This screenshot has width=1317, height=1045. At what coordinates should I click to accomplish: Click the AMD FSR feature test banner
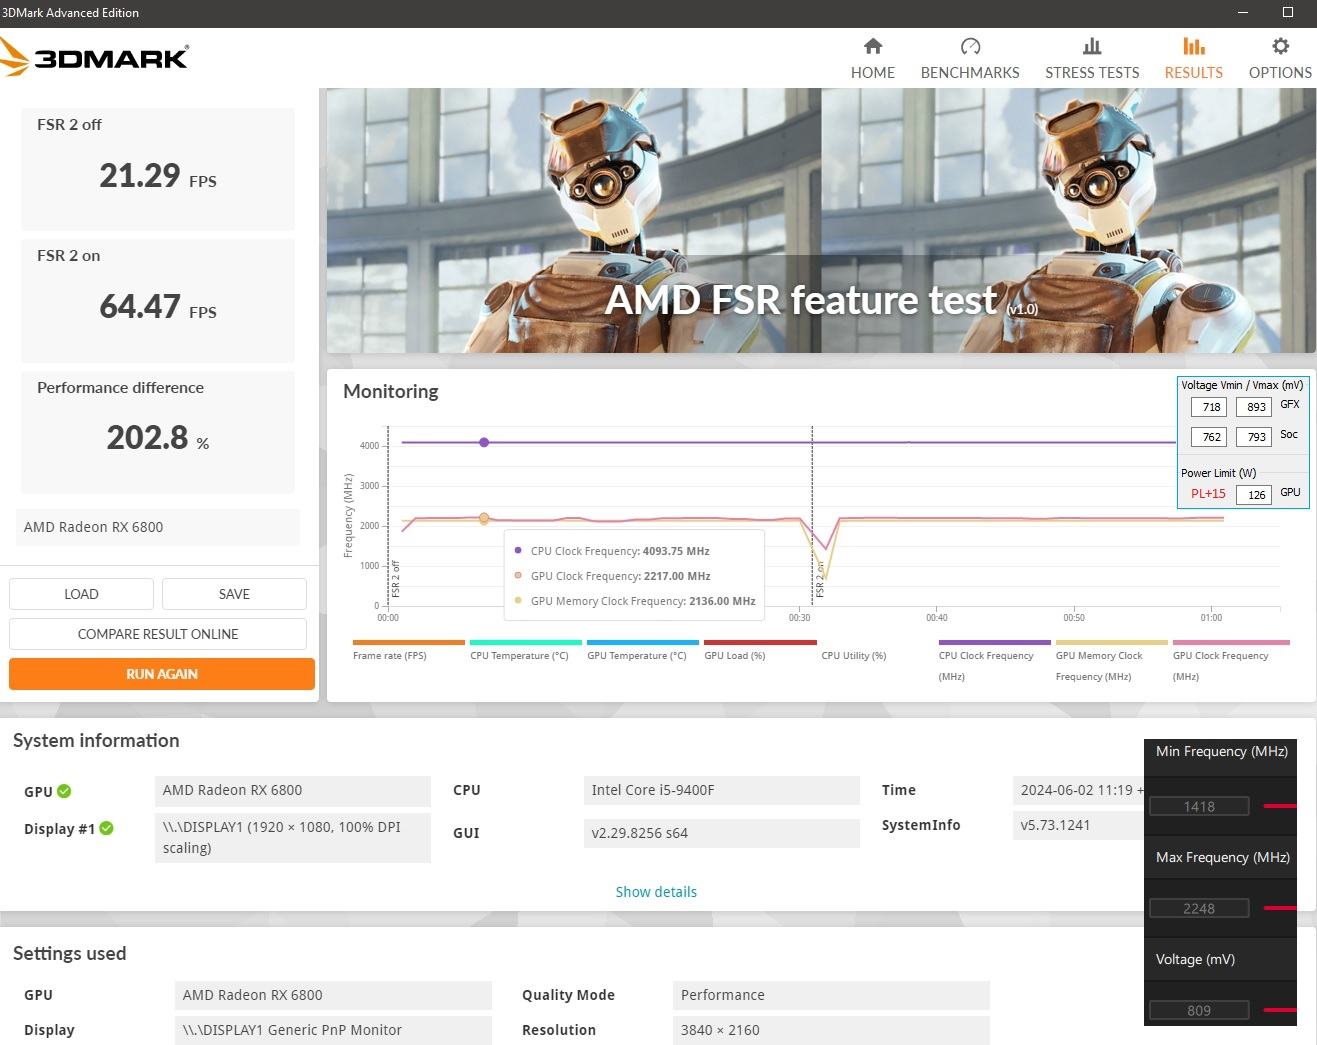[821, 220]
